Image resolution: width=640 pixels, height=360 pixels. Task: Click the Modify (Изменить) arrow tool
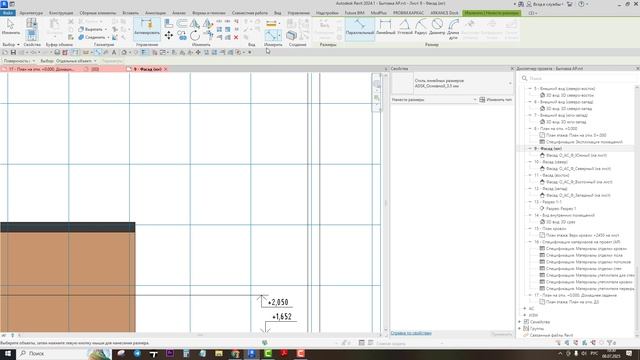(11, 27)
